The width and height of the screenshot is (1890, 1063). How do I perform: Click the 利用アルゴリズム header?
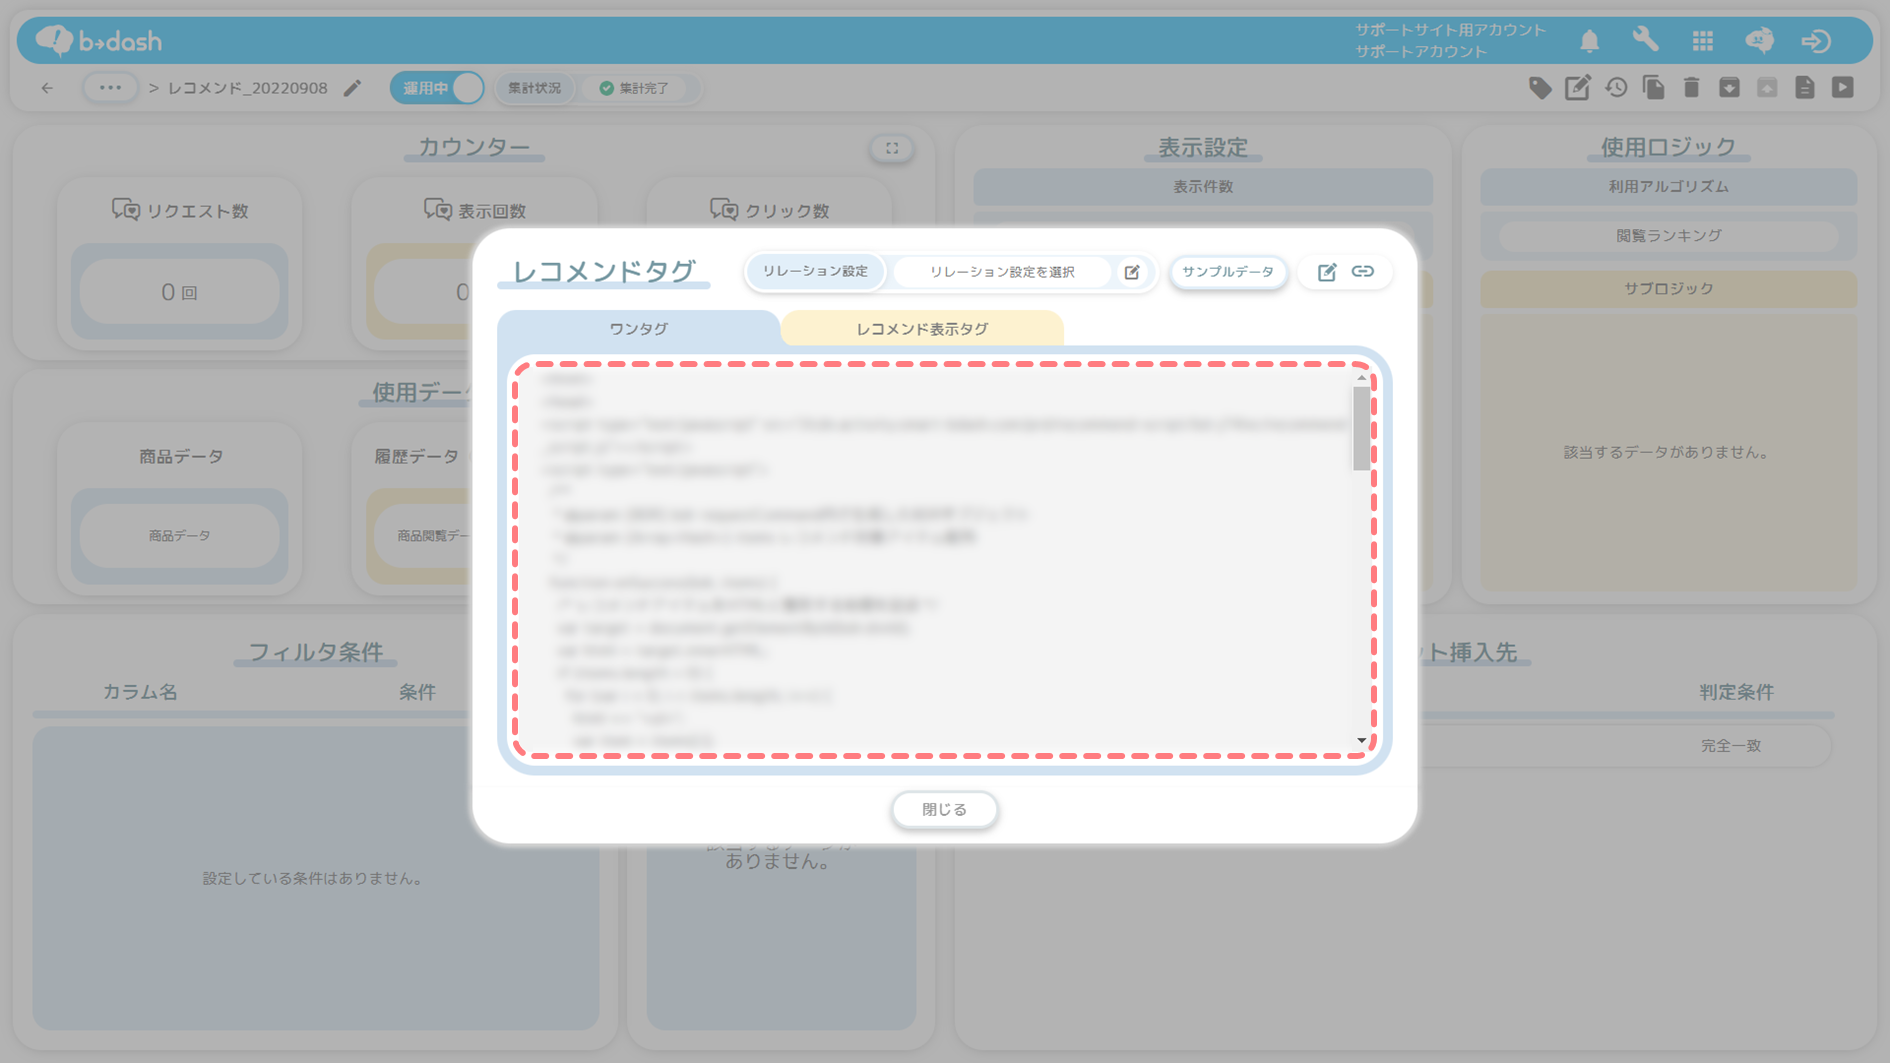pos(1668,187)
